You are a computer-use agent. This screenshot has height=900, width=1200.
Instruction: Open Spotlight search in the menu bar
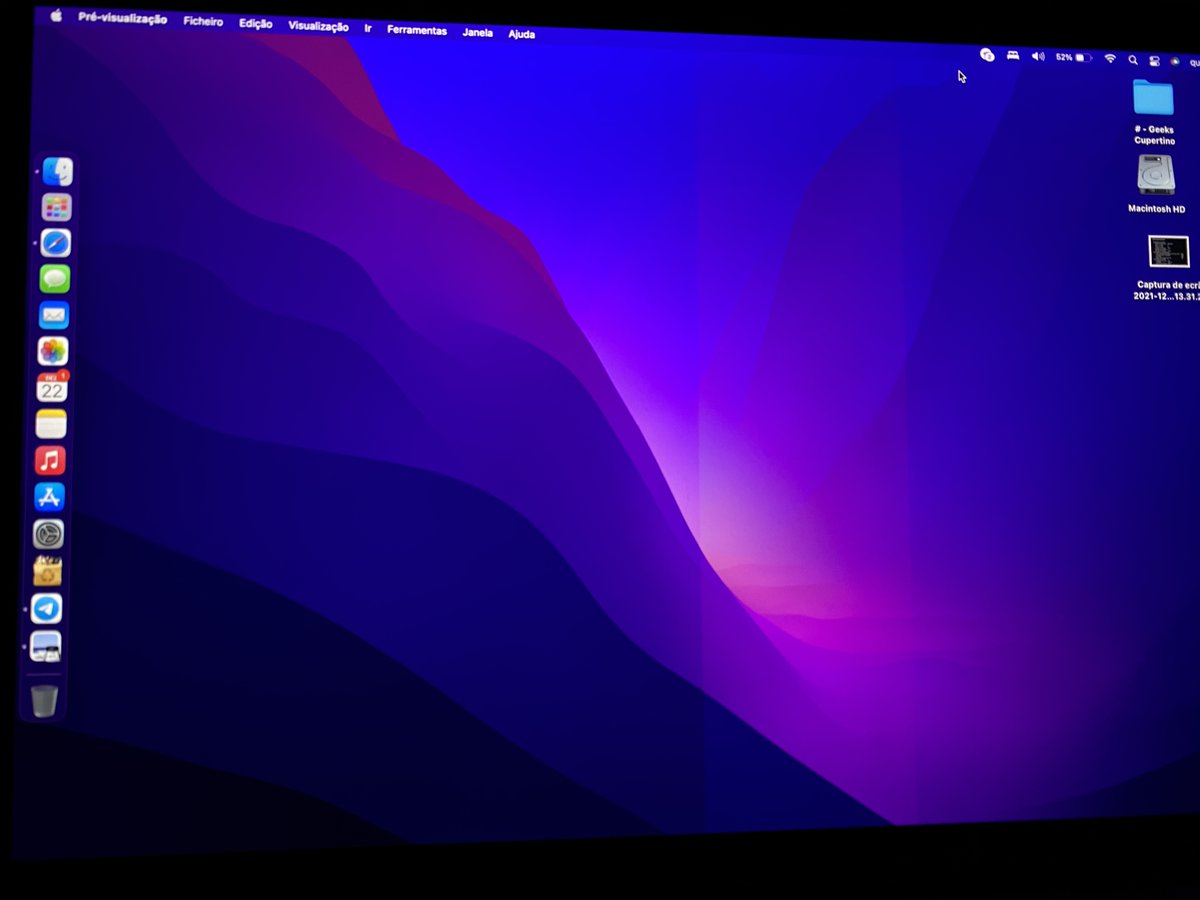(1132, 58)
